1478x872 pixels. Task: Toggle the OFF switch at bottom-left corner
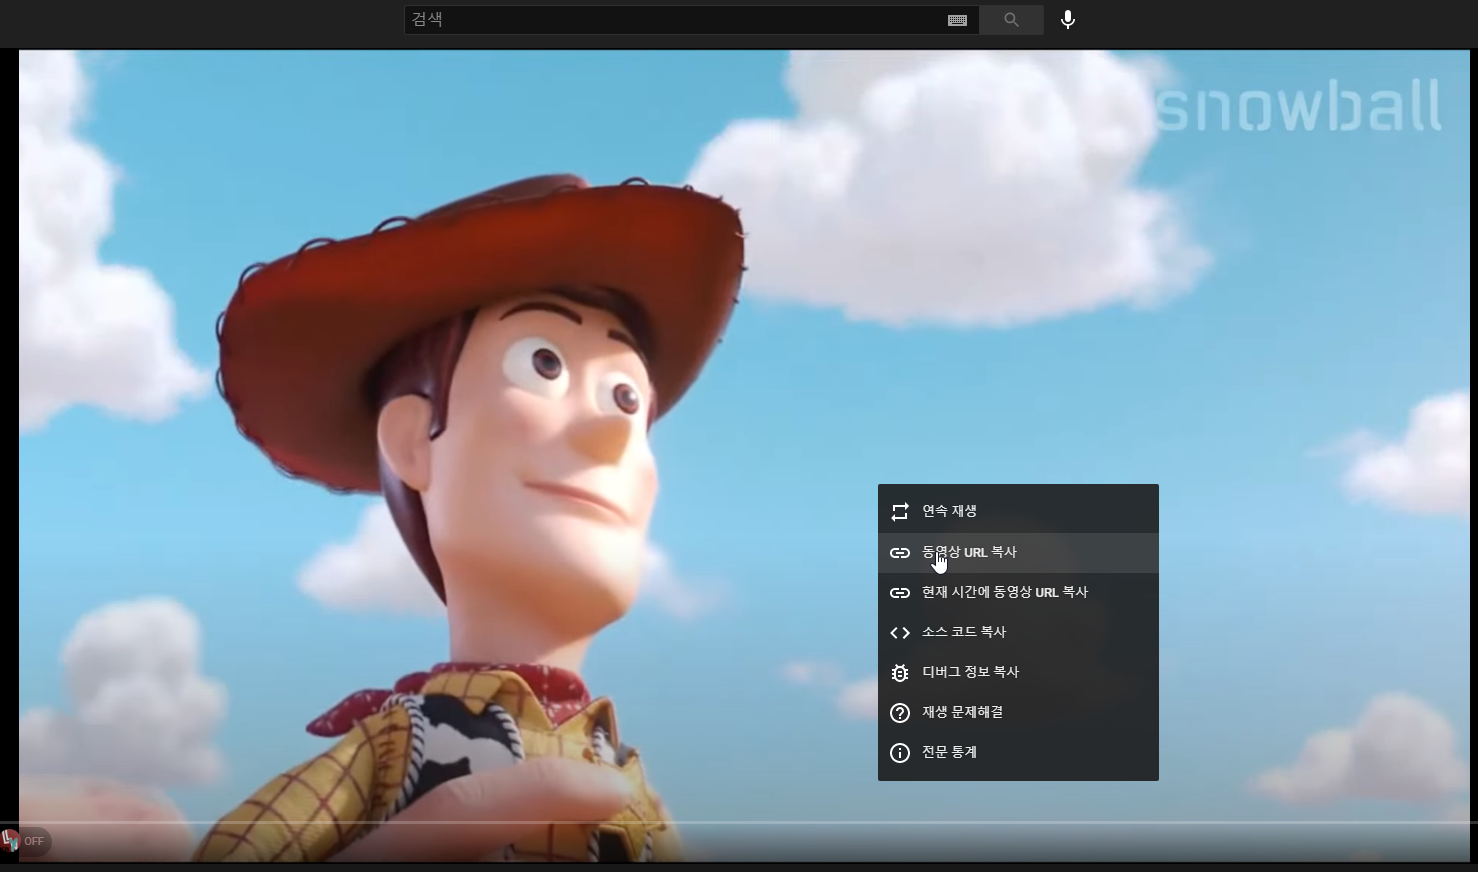(x=26, y=841)
